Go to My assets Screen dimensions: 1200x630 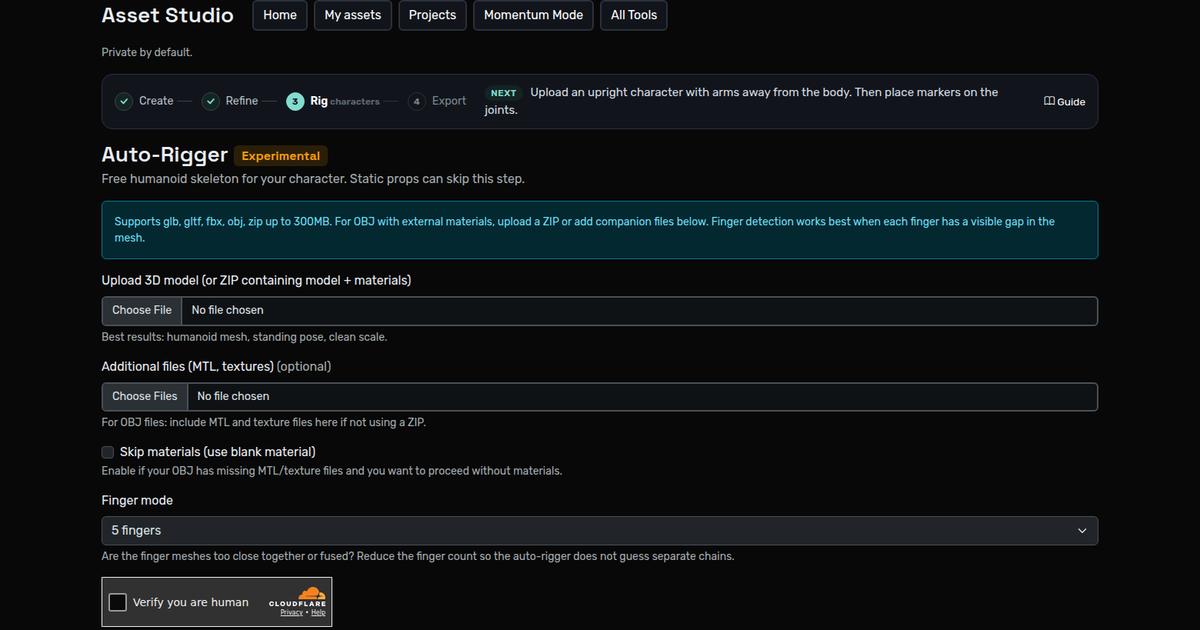(x=353, y=16)
